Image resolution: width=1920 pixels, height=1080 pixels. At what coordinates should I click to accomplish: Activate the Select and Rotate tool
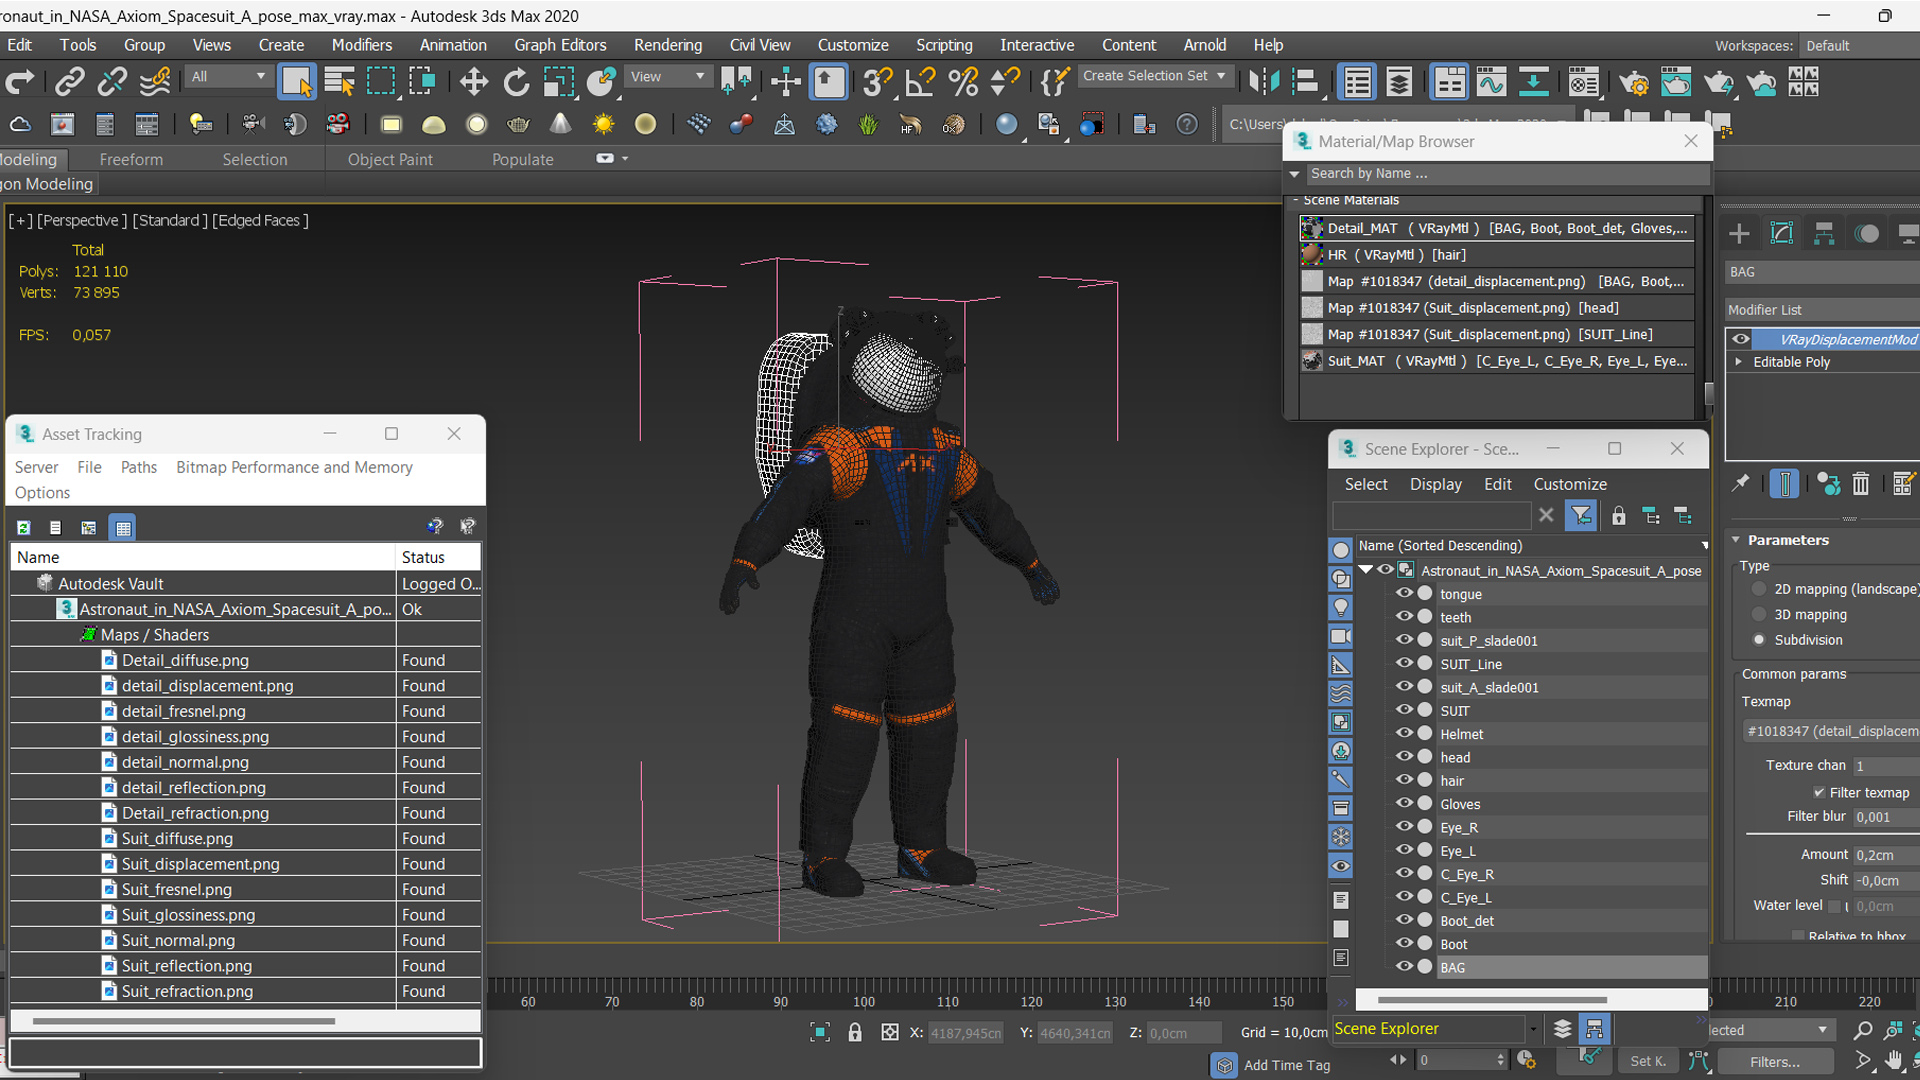coord(516,82)
